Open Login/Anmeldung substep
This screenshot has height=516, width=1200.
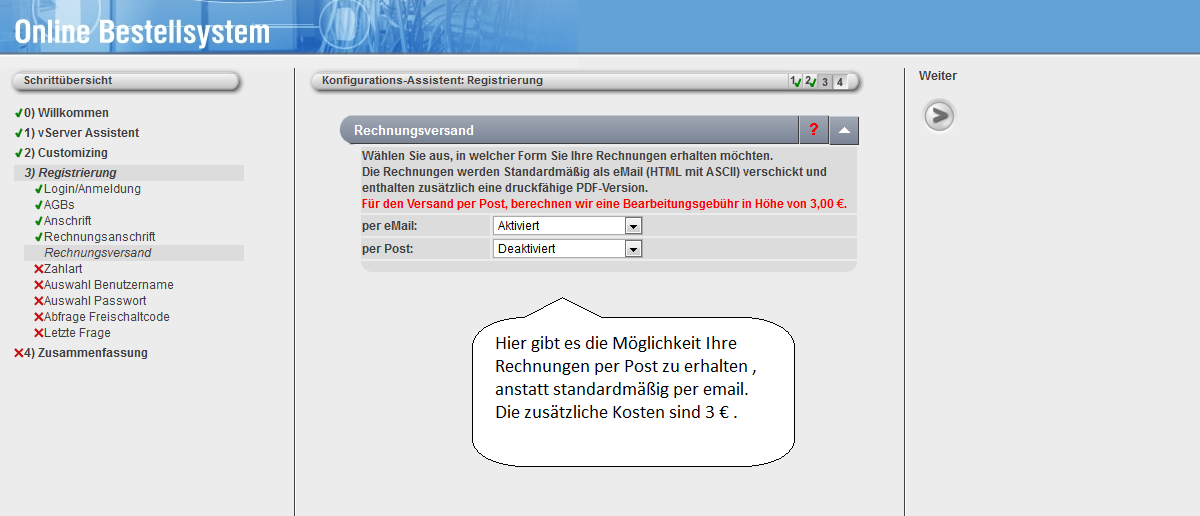coord(92,189)
